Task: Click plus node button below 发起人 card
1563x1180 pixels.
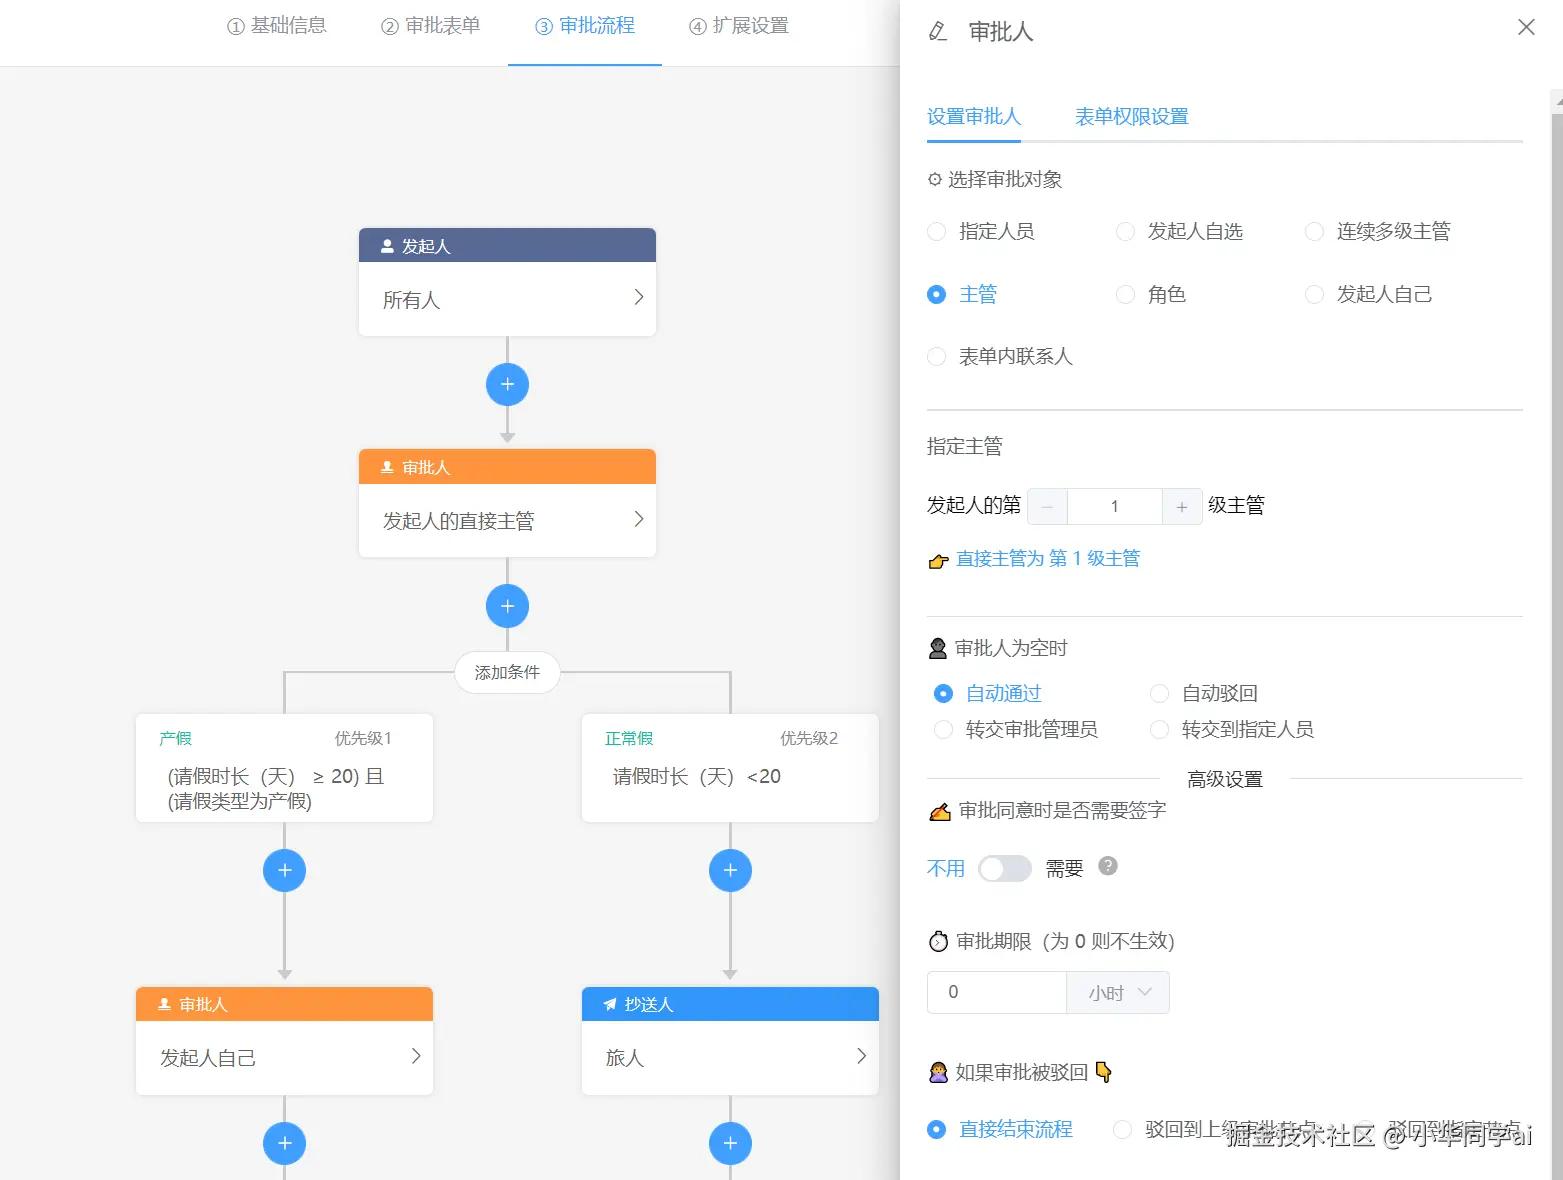Action: point(507,384)
